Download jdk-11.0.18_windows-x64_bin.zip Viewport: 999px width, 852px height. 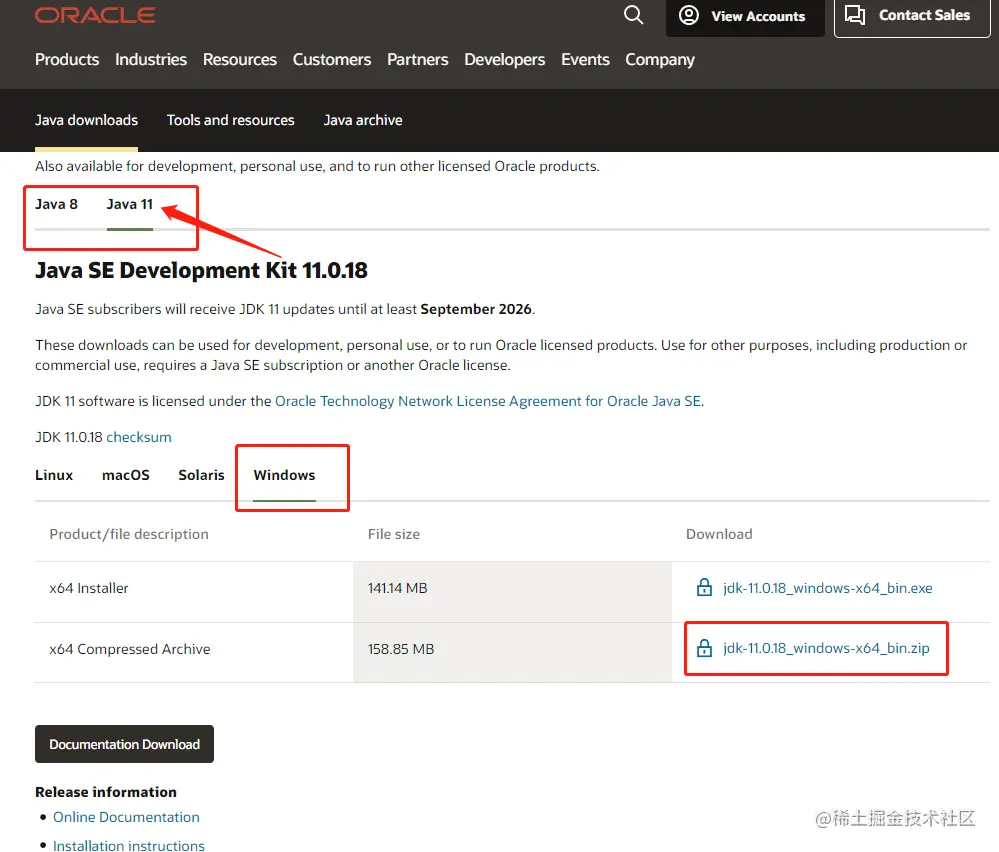tap(826, 648)
